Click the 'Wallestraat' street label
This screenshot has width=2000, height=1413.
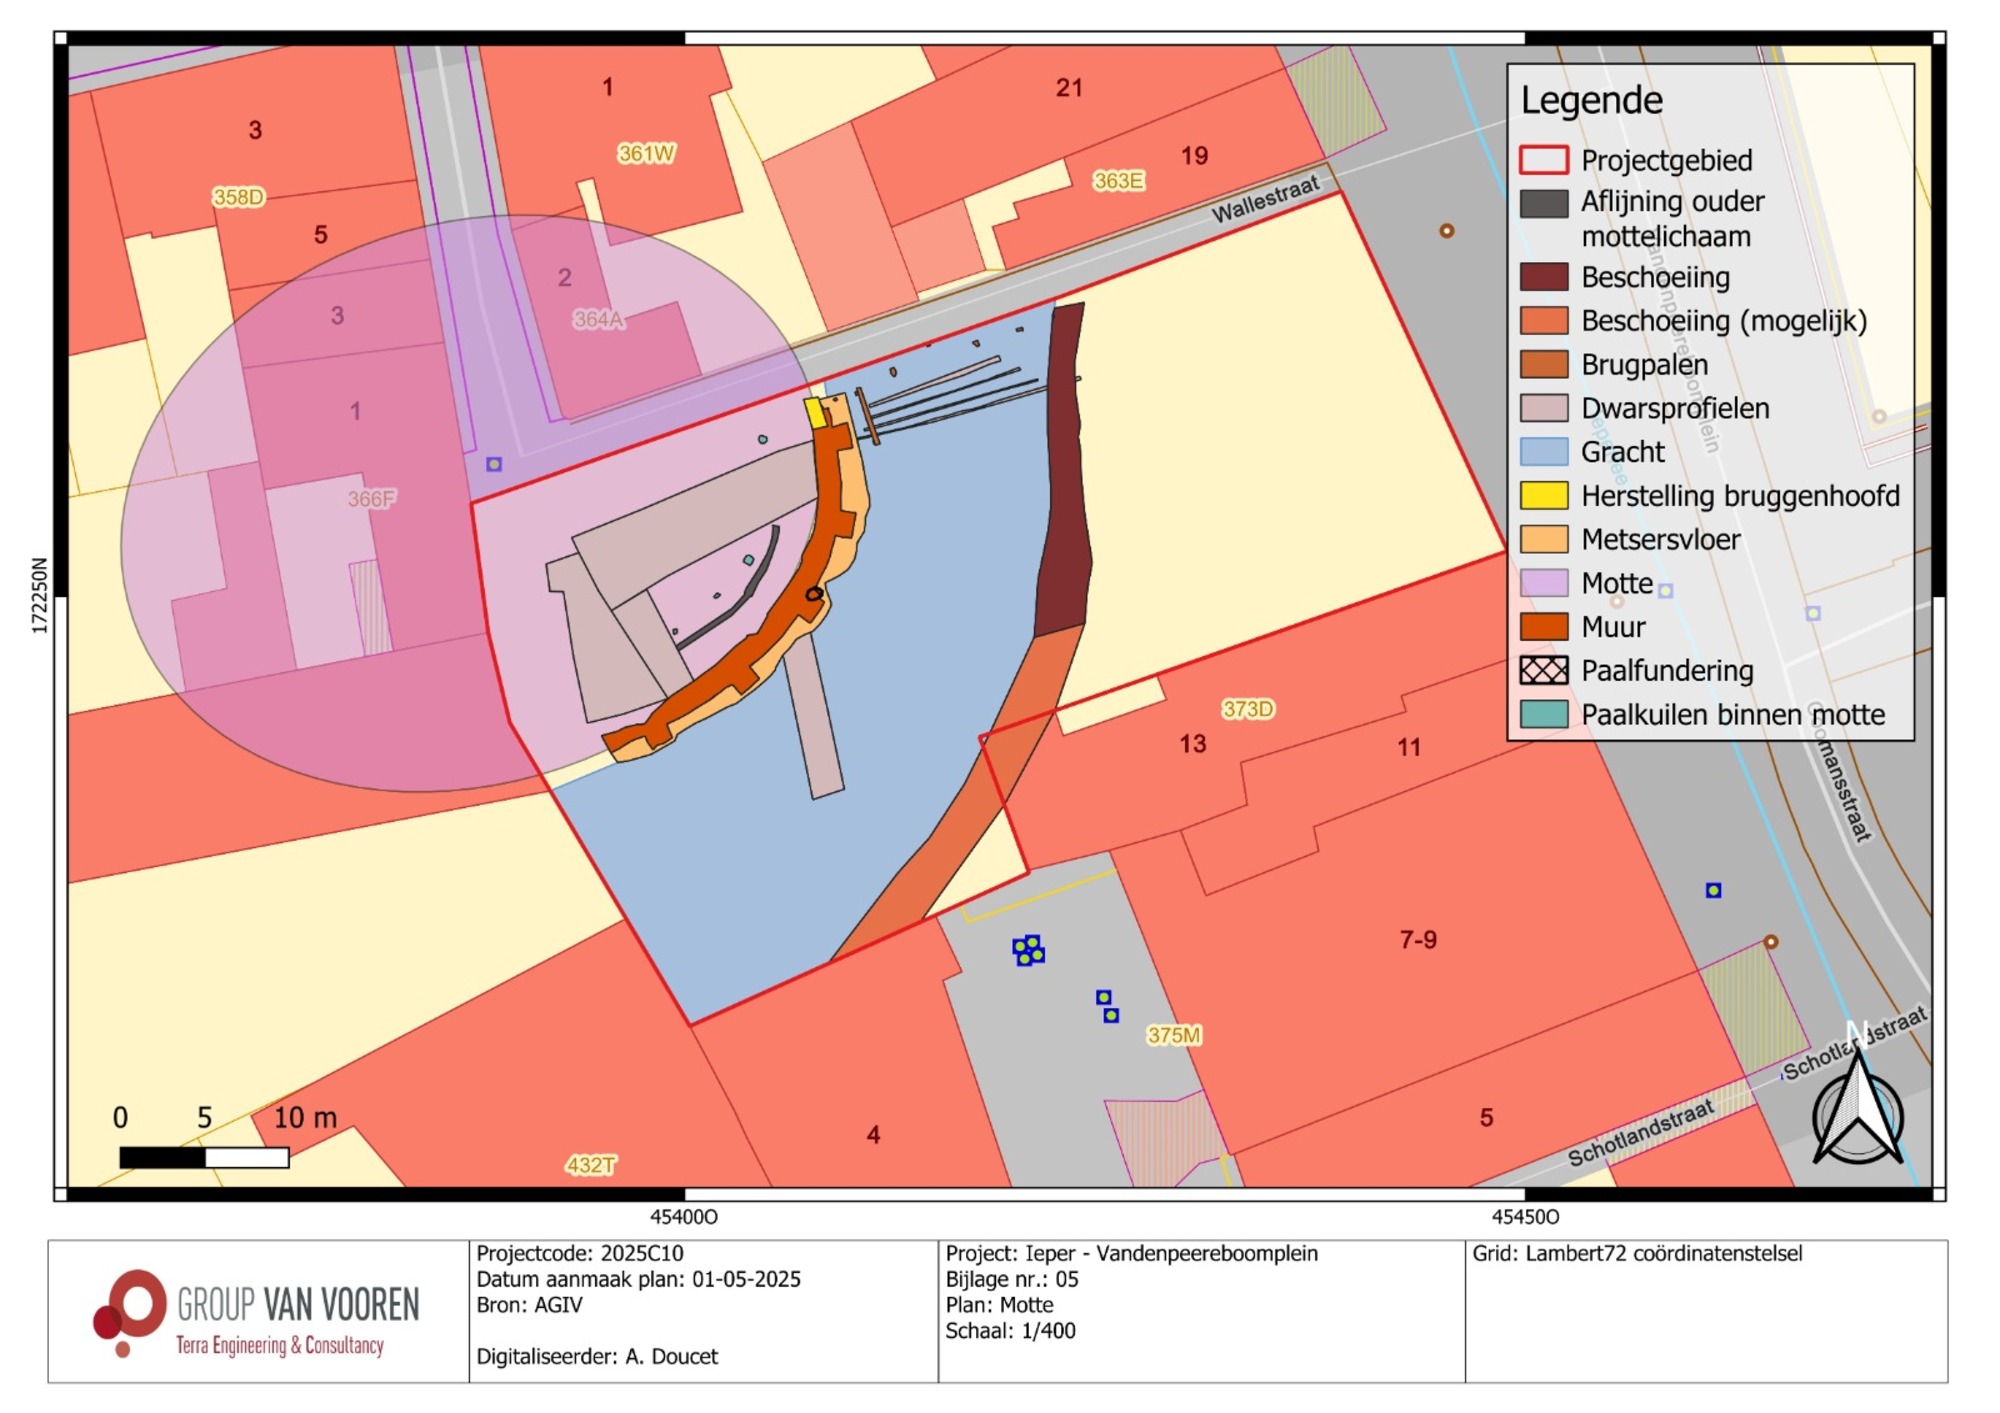pos(1265,199)
